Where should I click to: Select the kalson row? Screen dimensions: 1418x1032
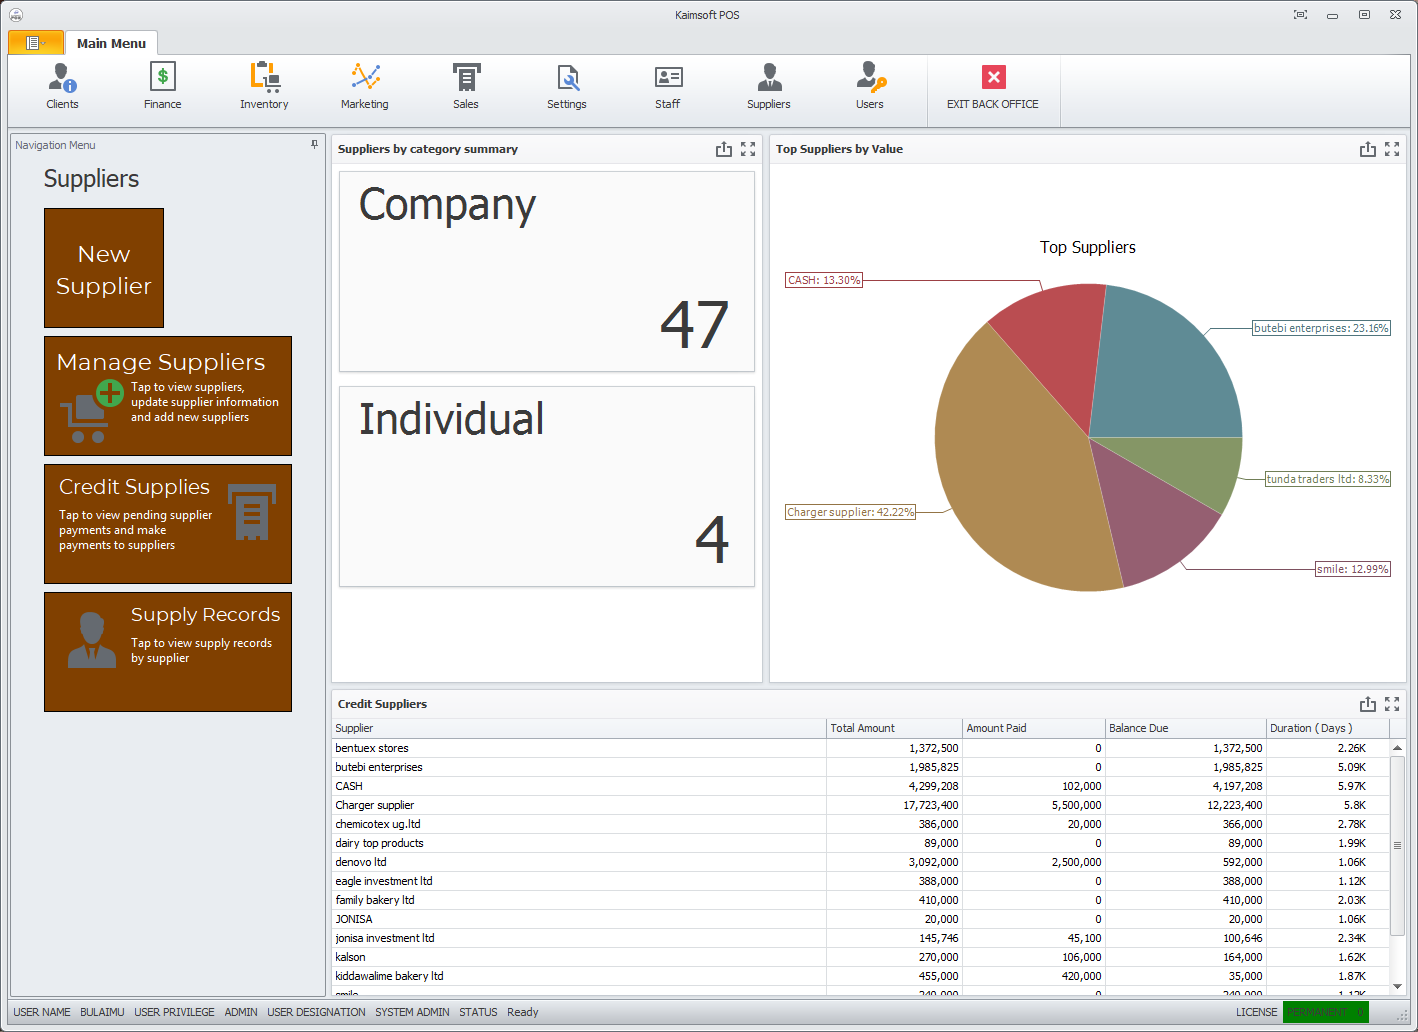click(x=860, y=957)
